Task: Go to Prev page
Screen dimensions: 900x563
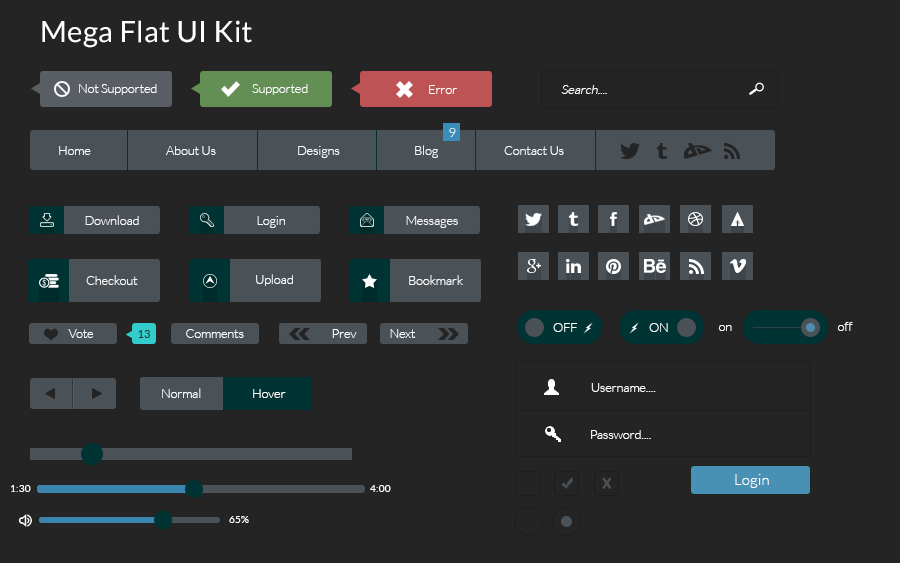Action: [x=323, y=334]
